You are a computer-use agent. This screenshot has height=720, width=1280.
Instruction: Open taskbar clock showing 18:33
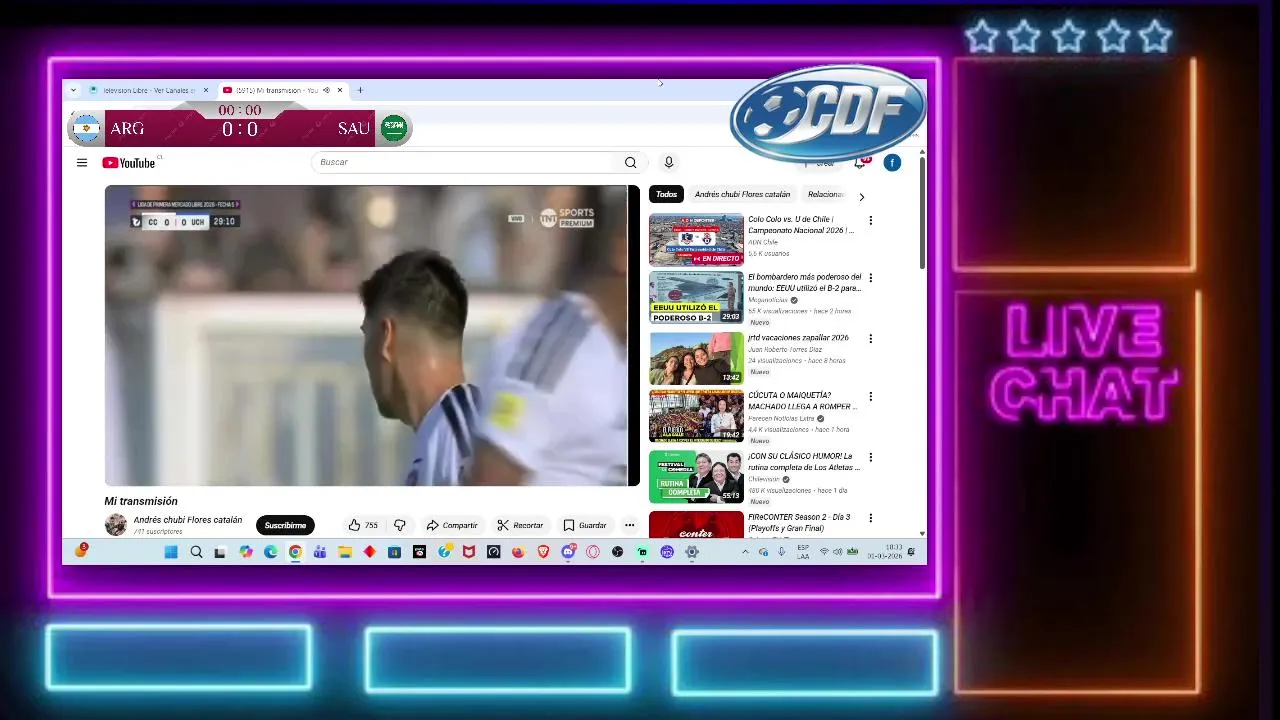coord(884,552)
